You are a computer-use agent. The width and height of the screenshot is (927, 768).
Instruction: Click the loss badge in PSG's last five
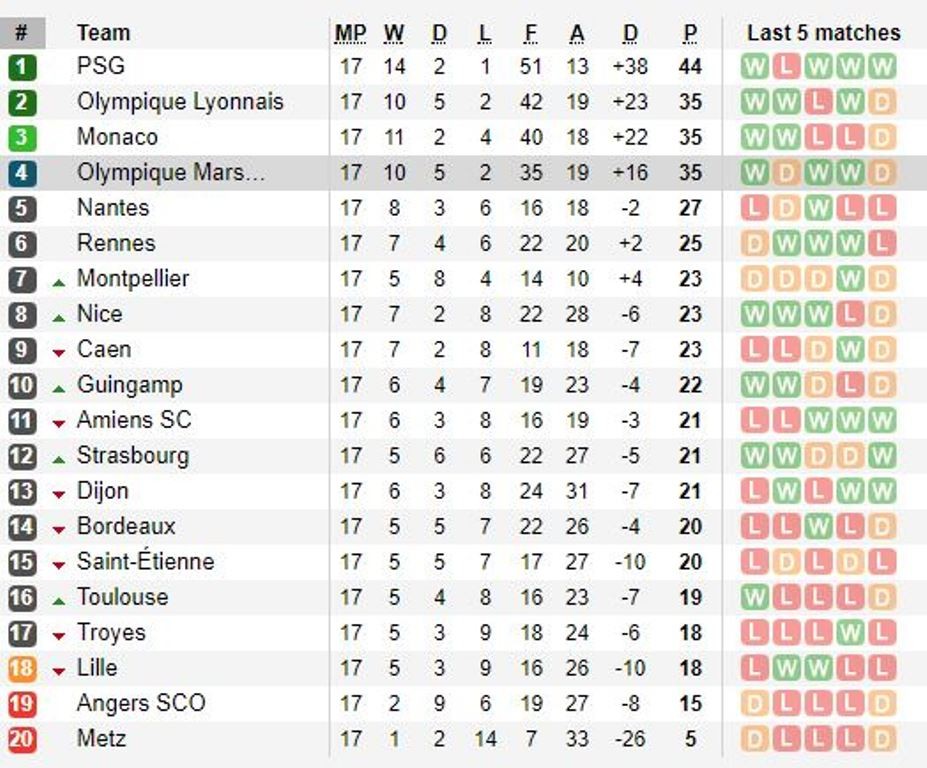coord(787,67)
